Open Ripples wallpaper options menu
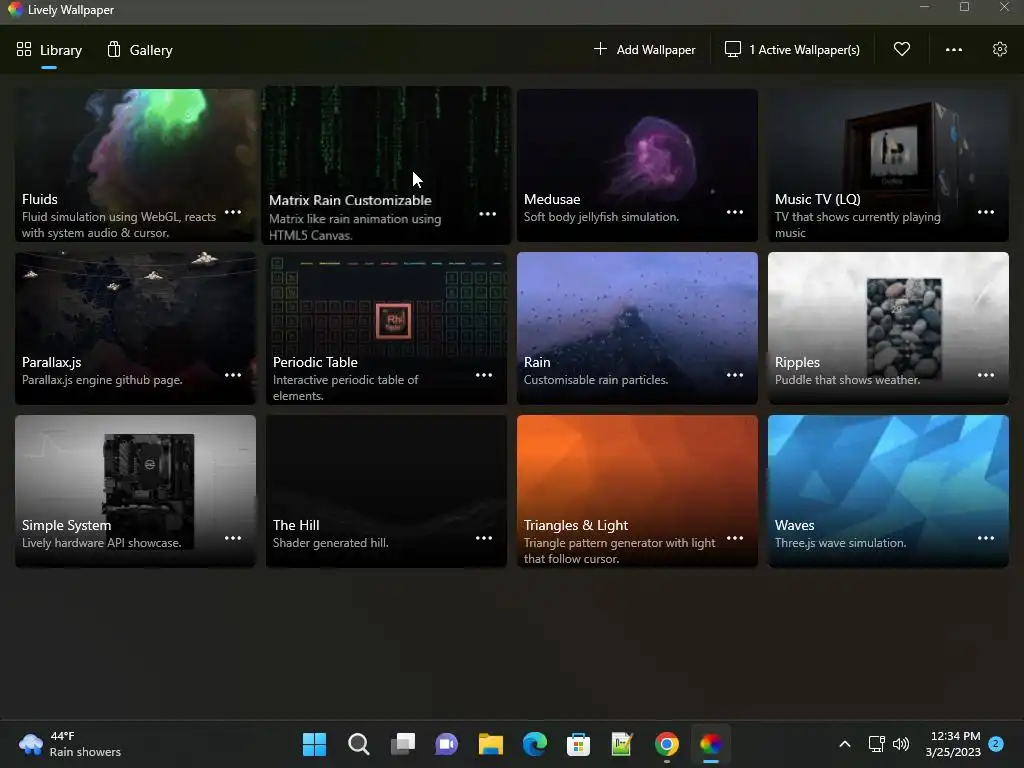The image size is (1024, 768). tap(985, 376)
